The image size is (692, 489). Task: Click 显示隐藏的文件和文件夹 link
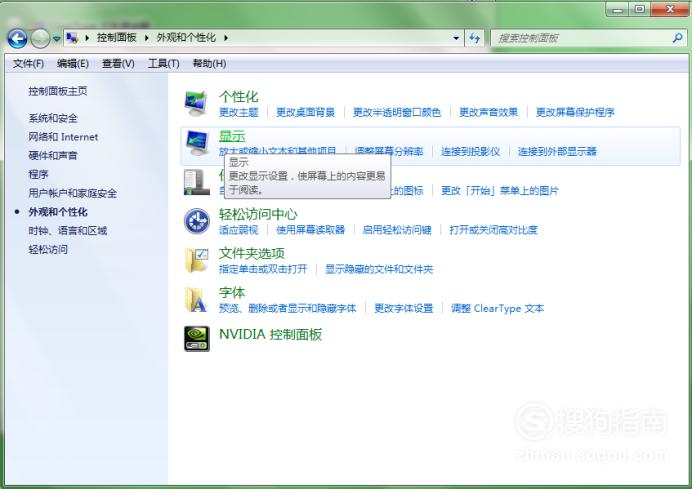(379, 269)
